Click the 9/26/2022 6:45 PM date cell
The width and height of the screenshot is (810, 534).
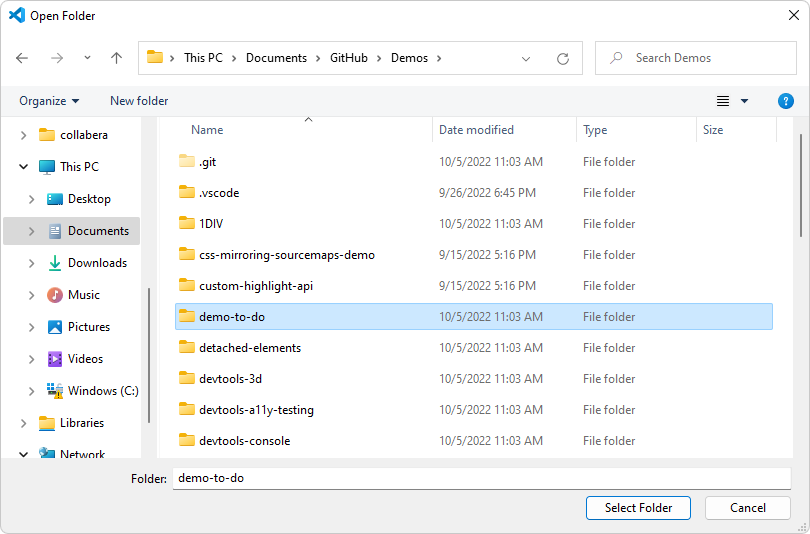487,193
